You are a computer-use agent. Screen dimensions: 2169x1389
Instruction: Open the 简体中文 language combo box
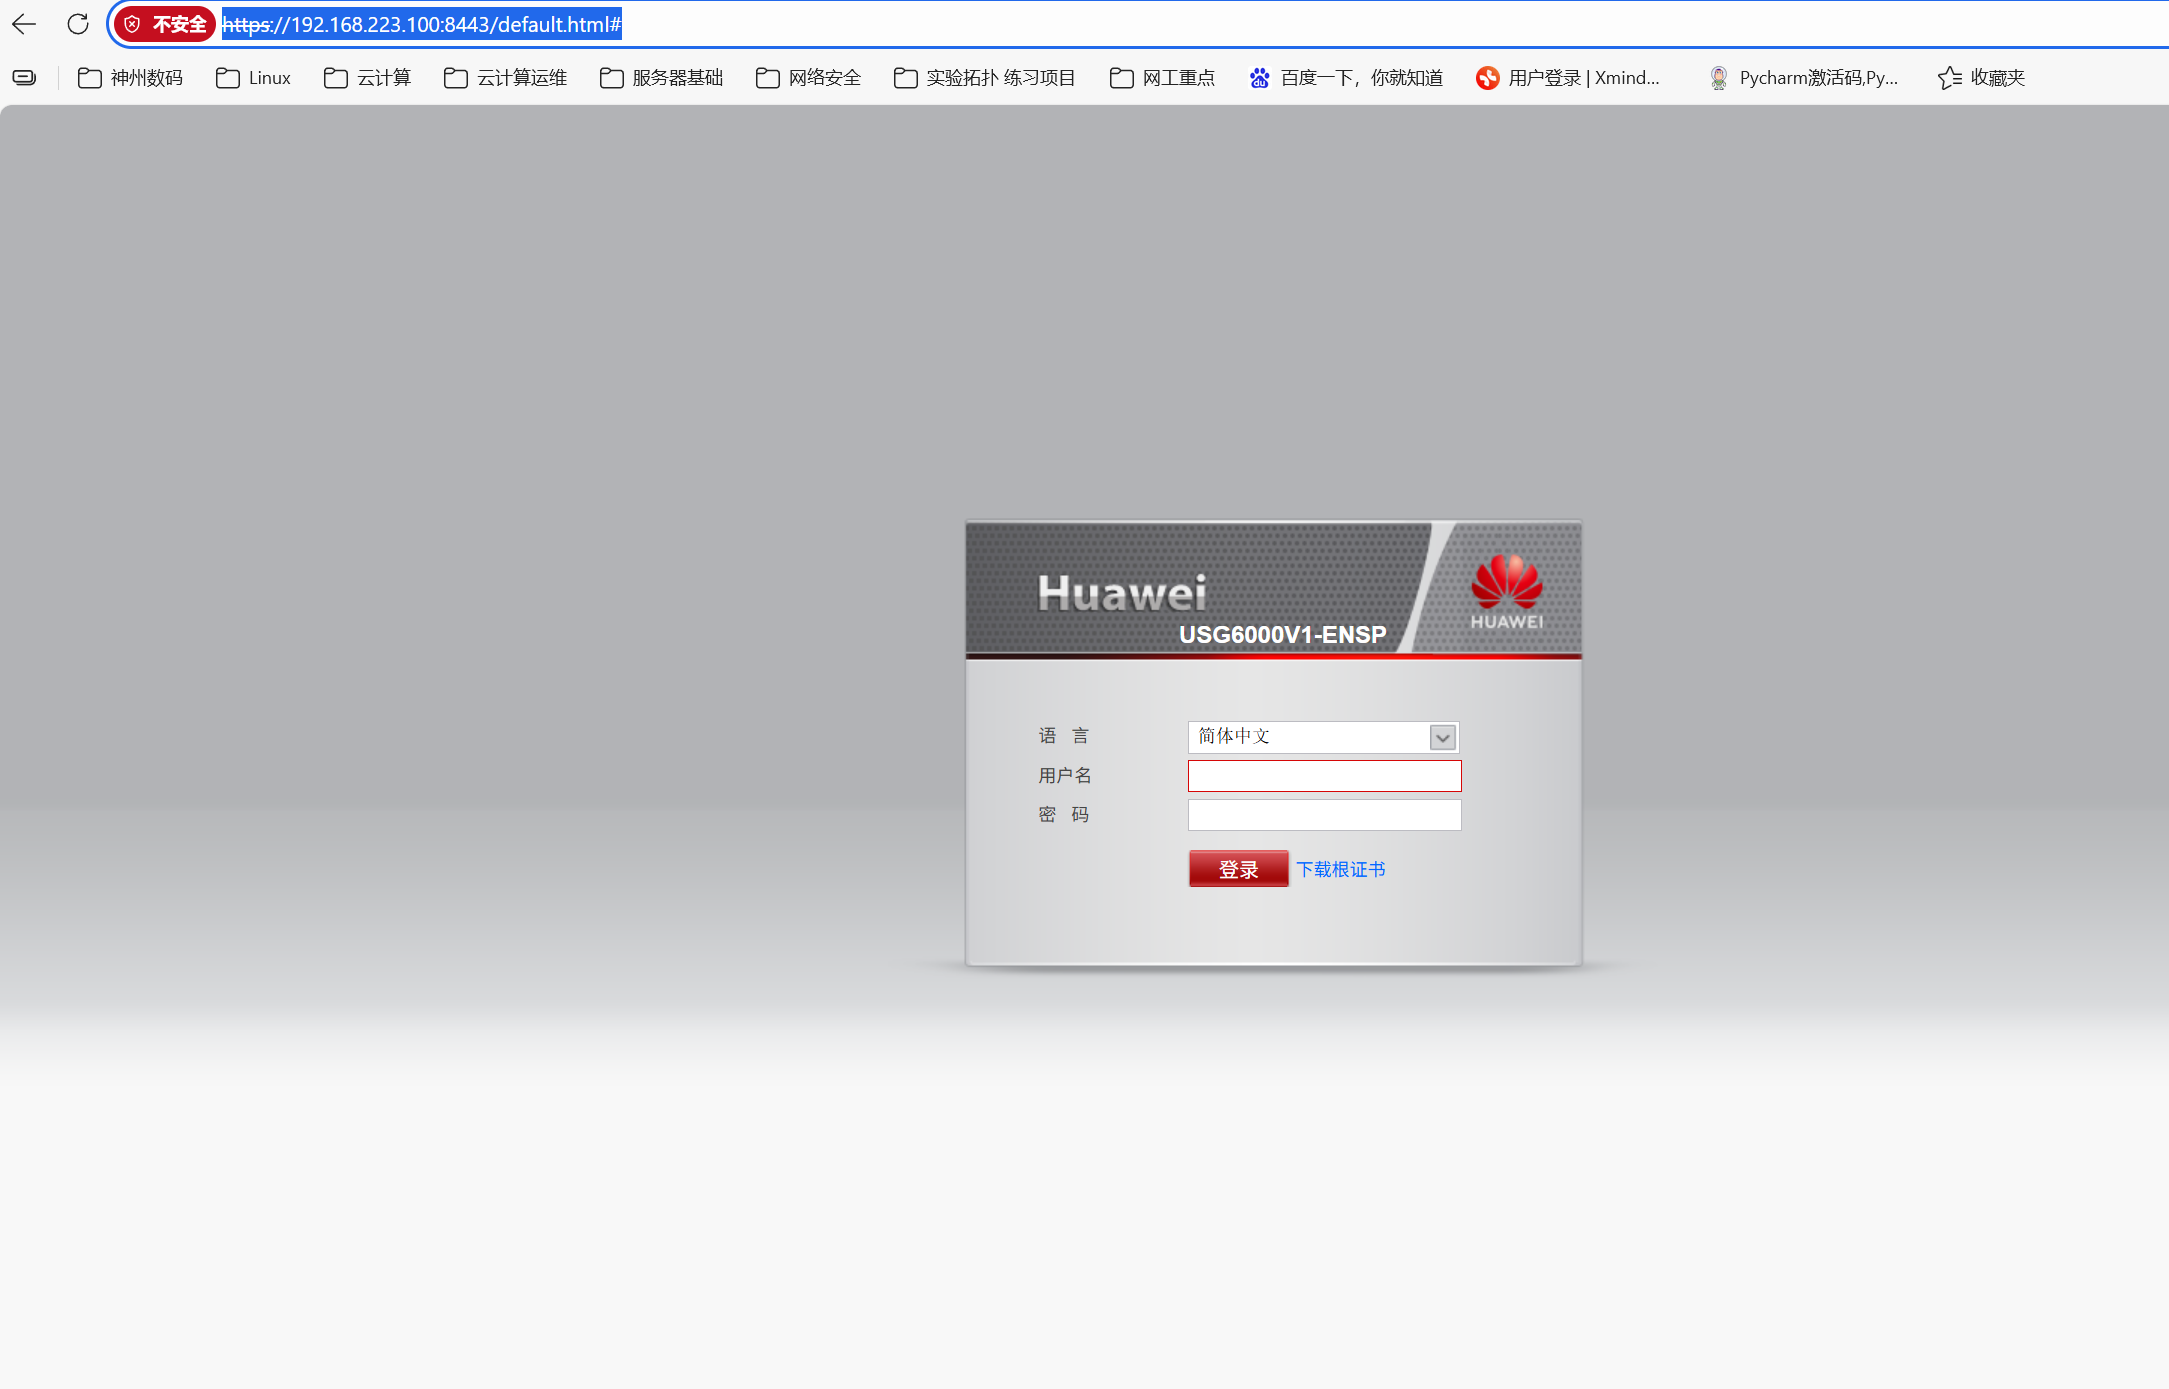pyautogui.click(x=1310, y=737)
